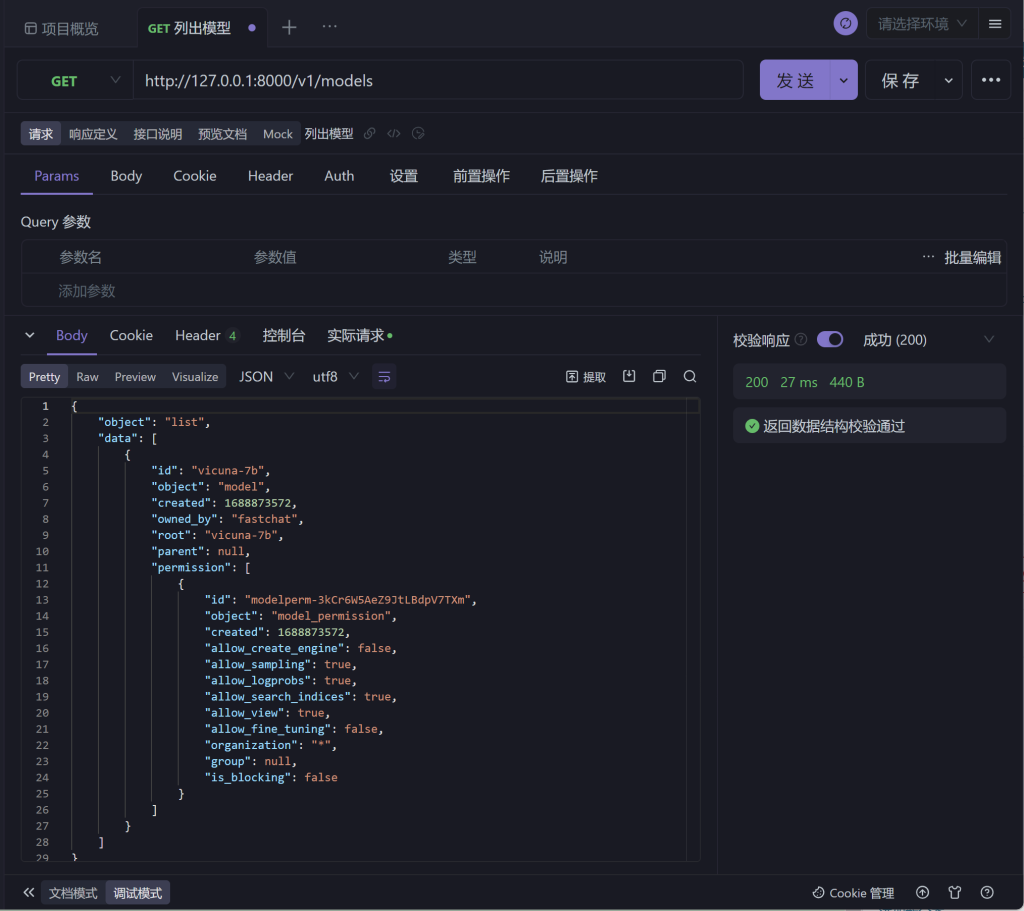Open 保存 dropdown arrow
This screenshot has height=911, width=1024.
(x=948, y=80)
